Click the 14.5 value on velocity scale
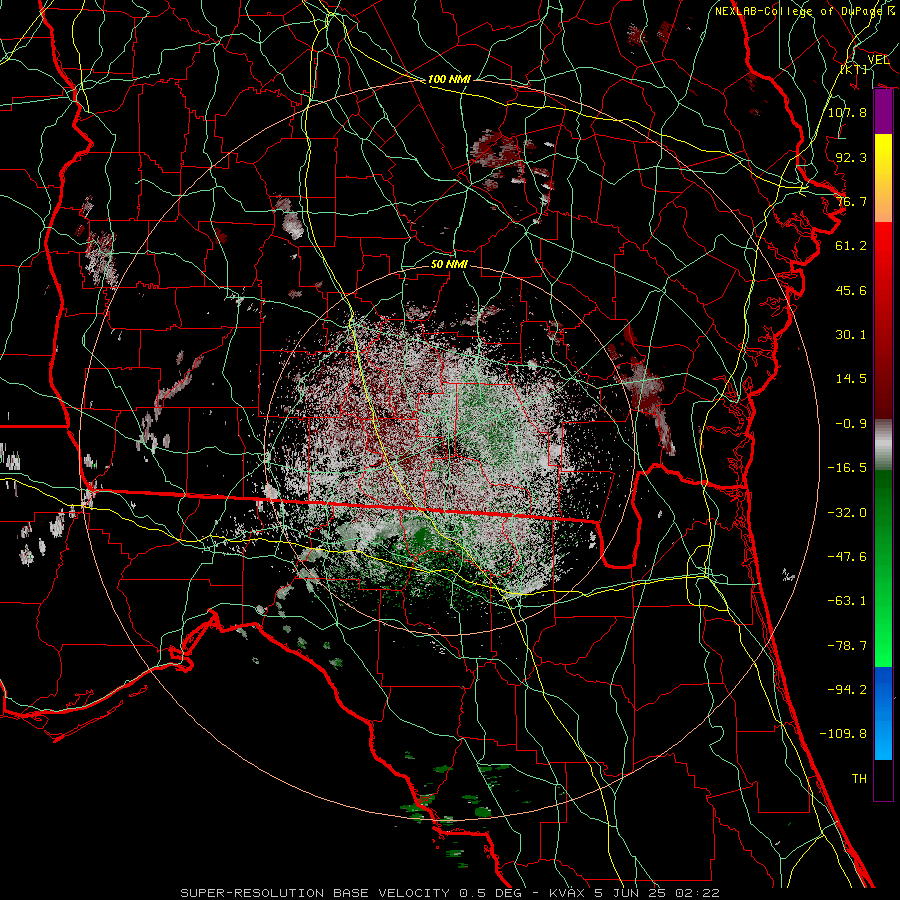Image resolution: width=900 pixels, height=900 pixels. (x=851, y=378)
